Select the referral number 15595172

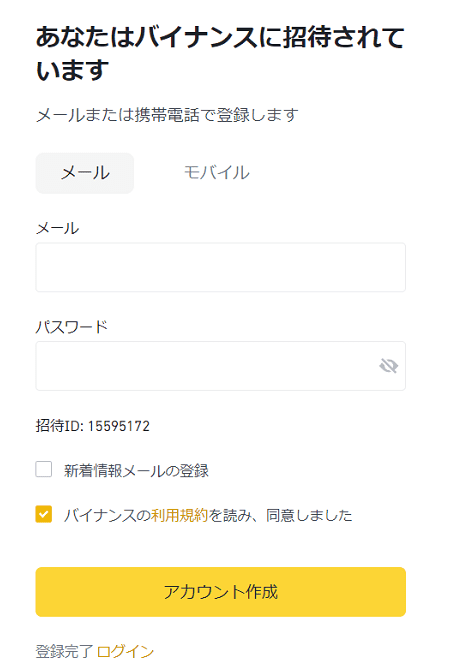click(119, 426)
